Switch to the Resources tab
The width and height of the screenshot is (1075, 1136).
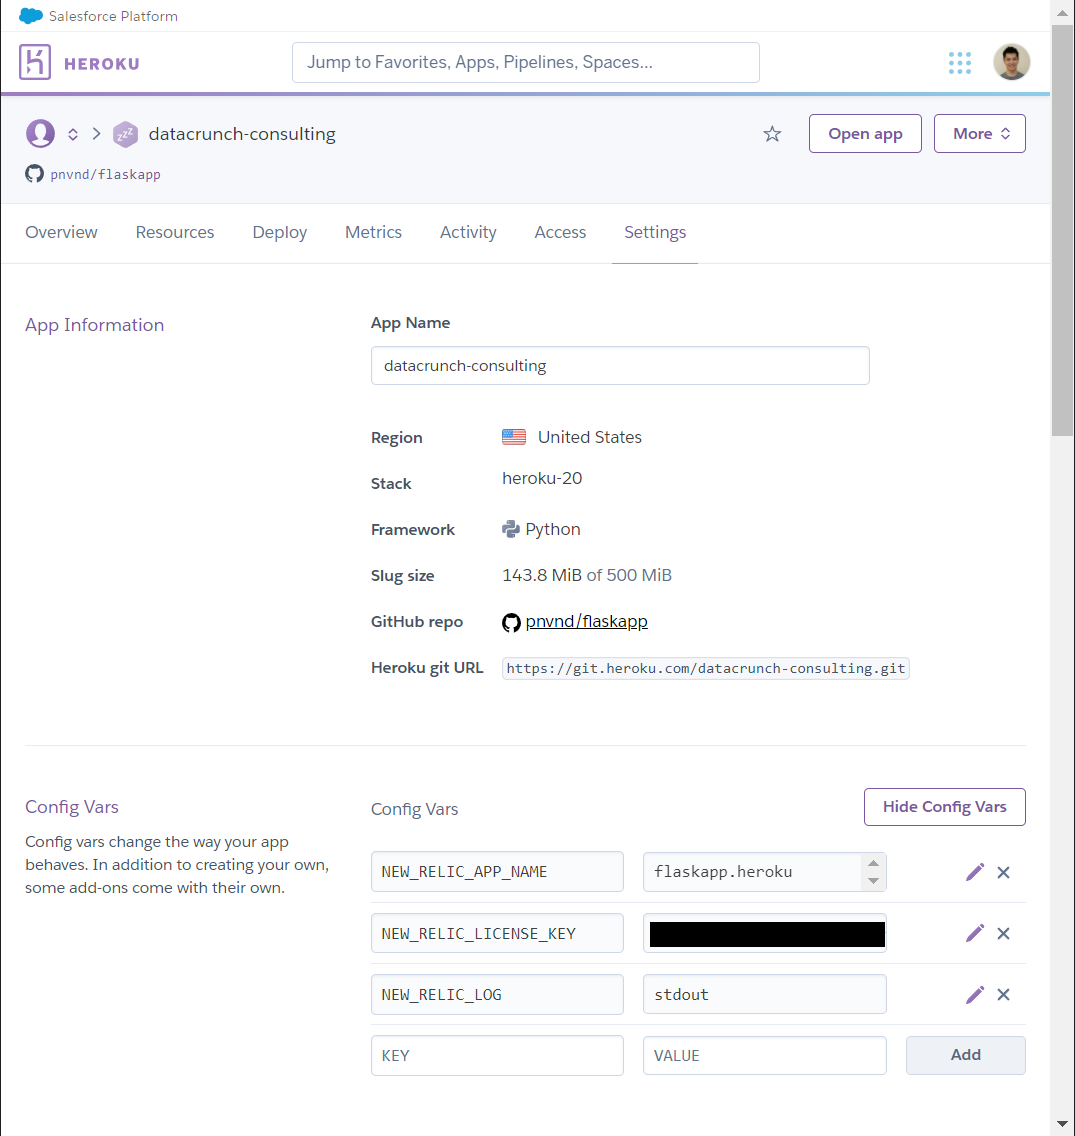pyautogui.click(x=175, y=233)
